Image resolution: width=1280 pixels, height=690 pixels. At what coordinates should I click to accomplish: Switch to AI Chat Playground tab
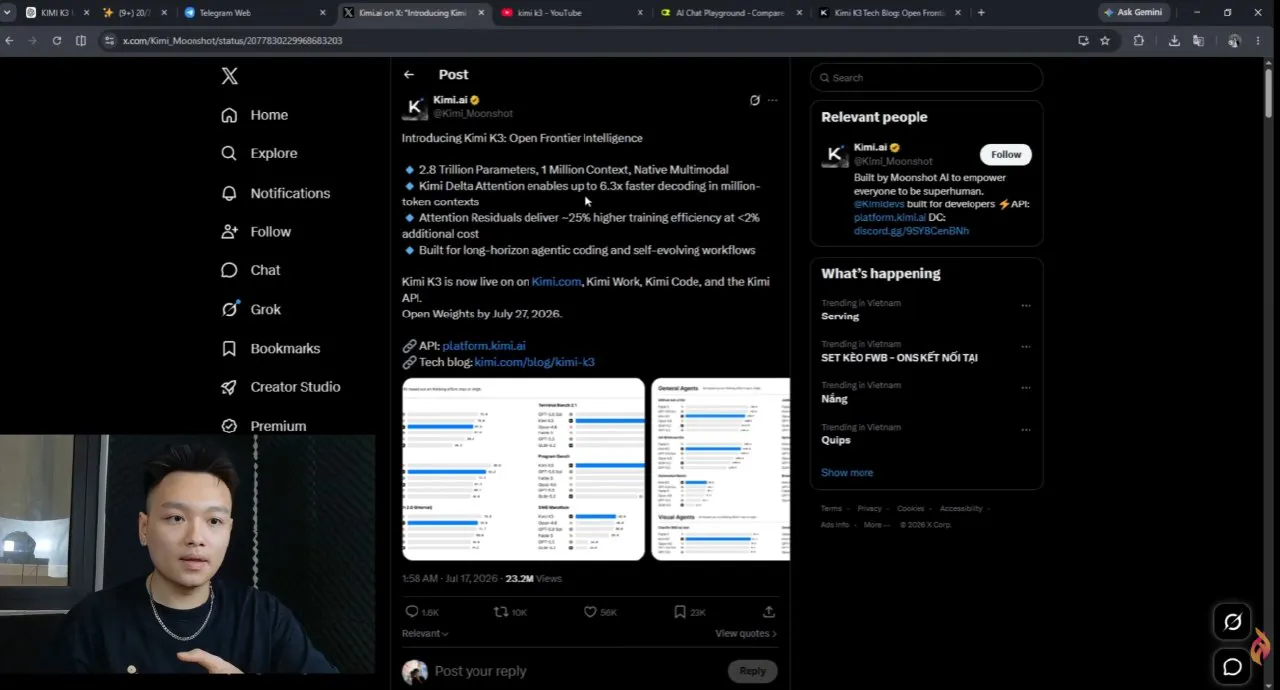tap(730, 13)
